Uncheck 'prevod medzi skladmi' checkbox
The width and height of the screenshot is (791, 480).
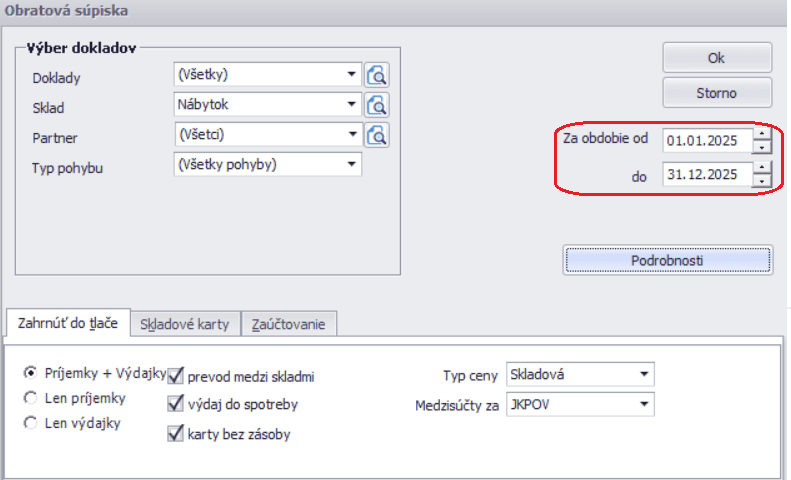(176, 376)
